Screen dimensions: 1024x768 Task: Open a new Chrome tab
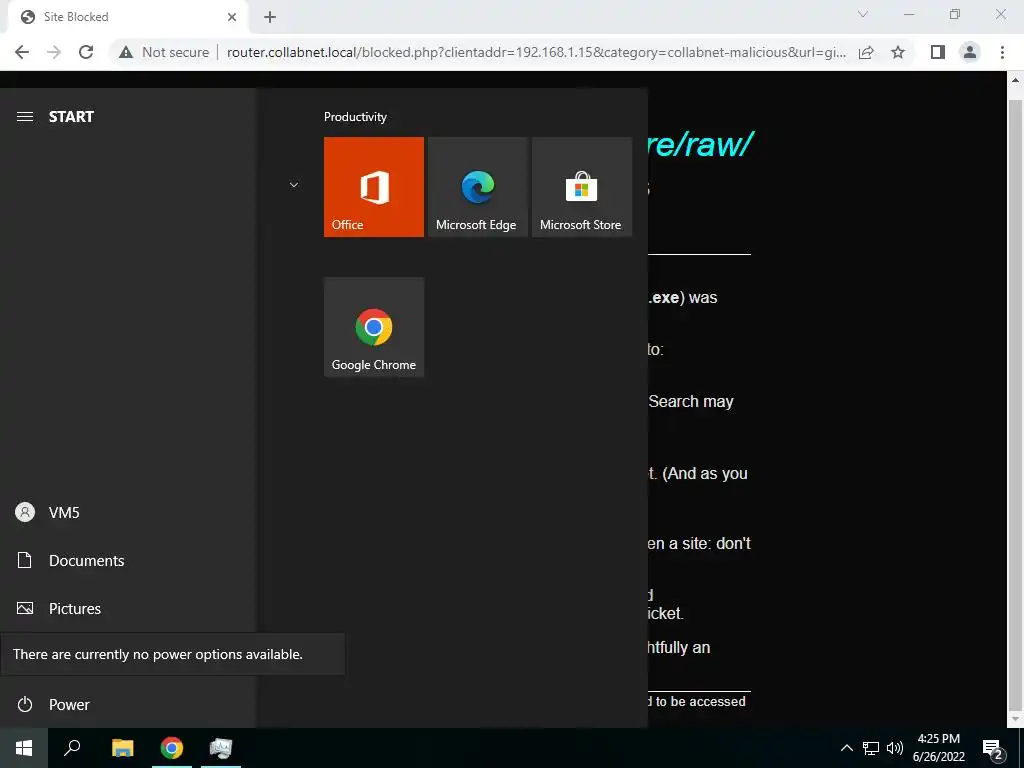click(x=270, y=17)
